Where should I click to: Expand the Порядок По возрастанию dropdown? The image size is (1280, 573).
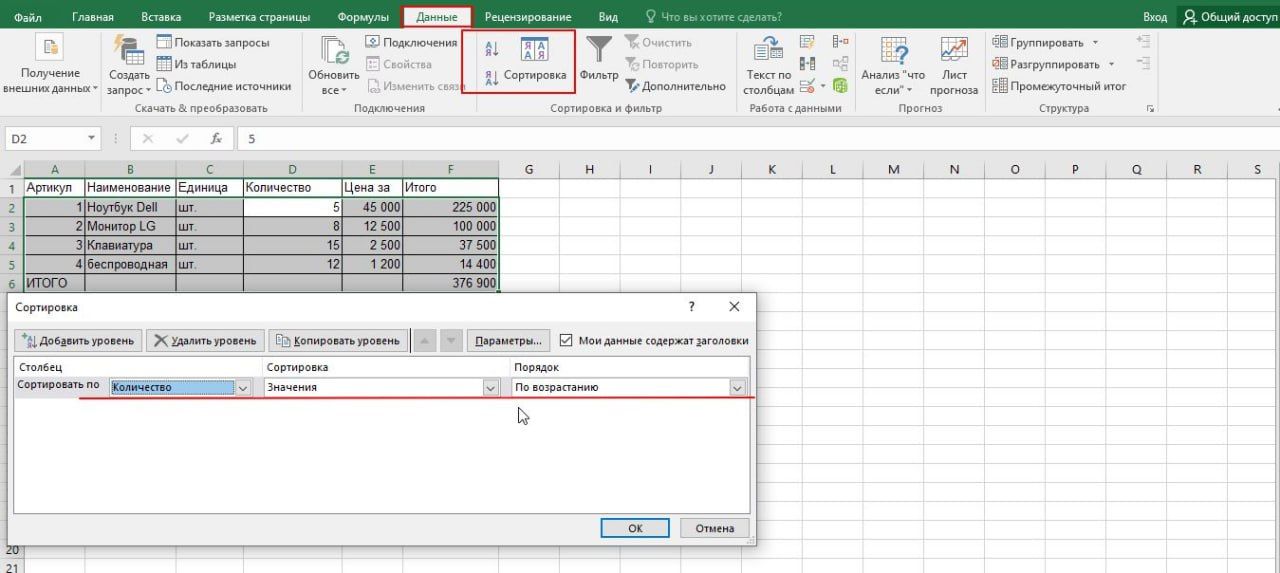click(x=738, y=388)
